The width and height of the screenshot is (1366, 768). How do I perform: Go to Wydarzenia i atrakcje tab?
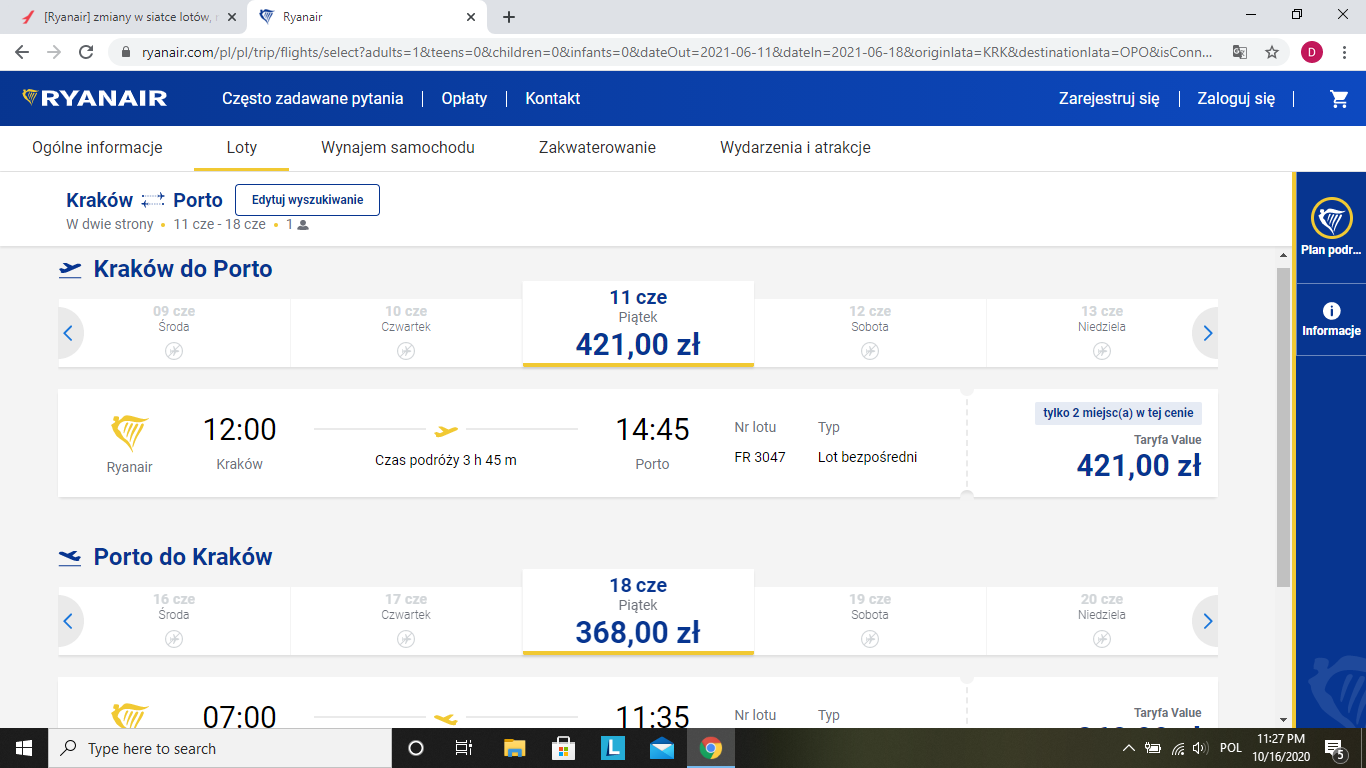click(x=795, y=148)
